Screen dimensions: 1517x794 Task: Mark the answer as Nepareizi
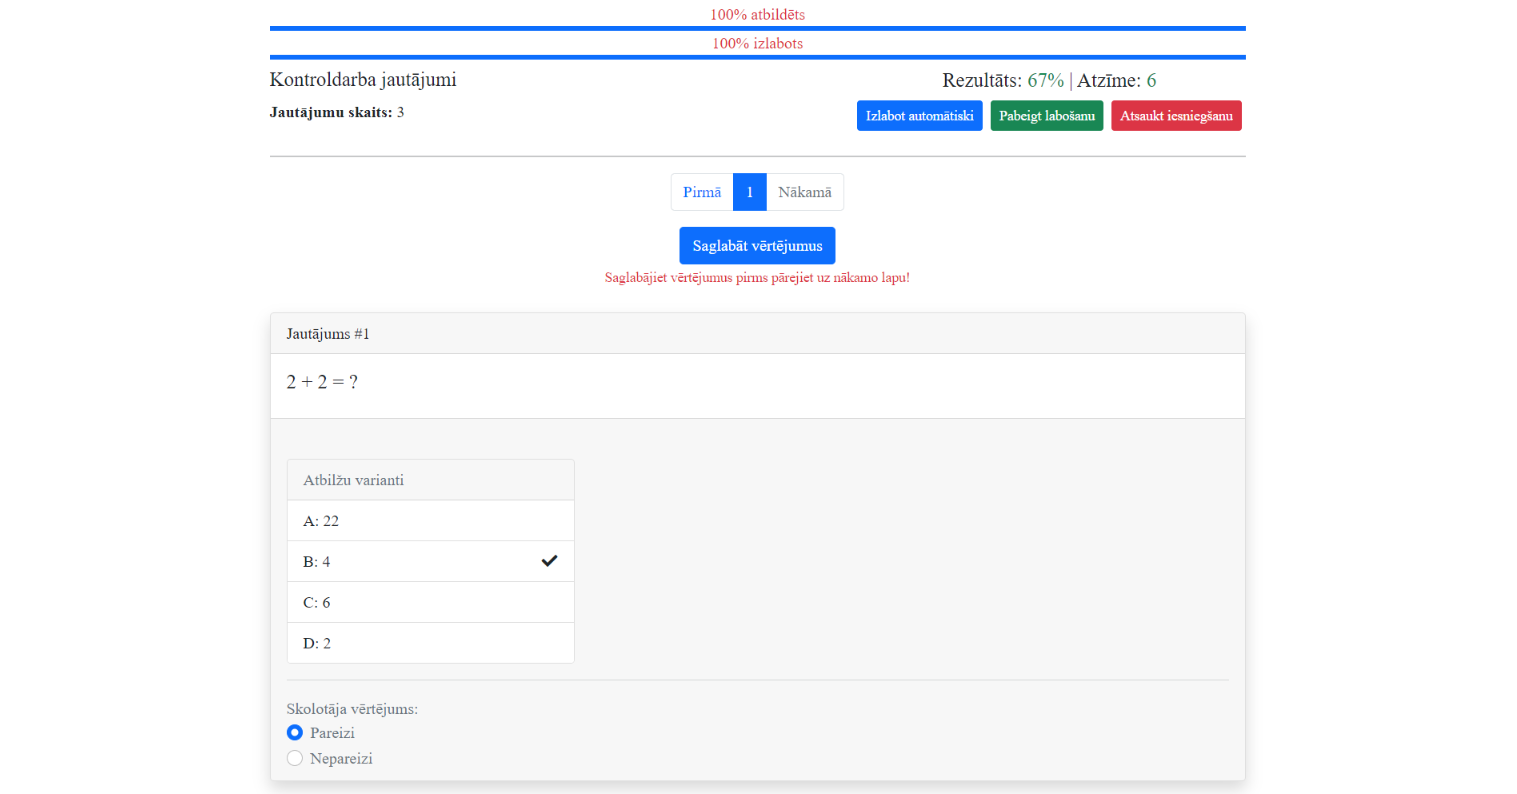[295, 759]
